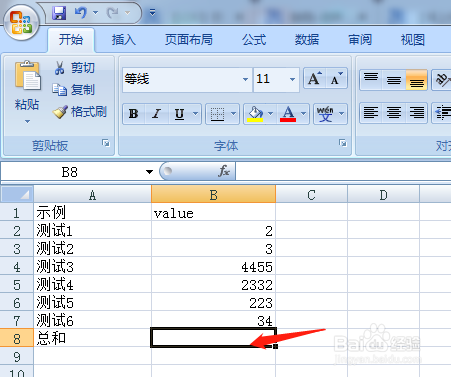Viewport: 451px width, 377px height.
Task: Toggle underline formatting
Action: (x=180, y=114)
